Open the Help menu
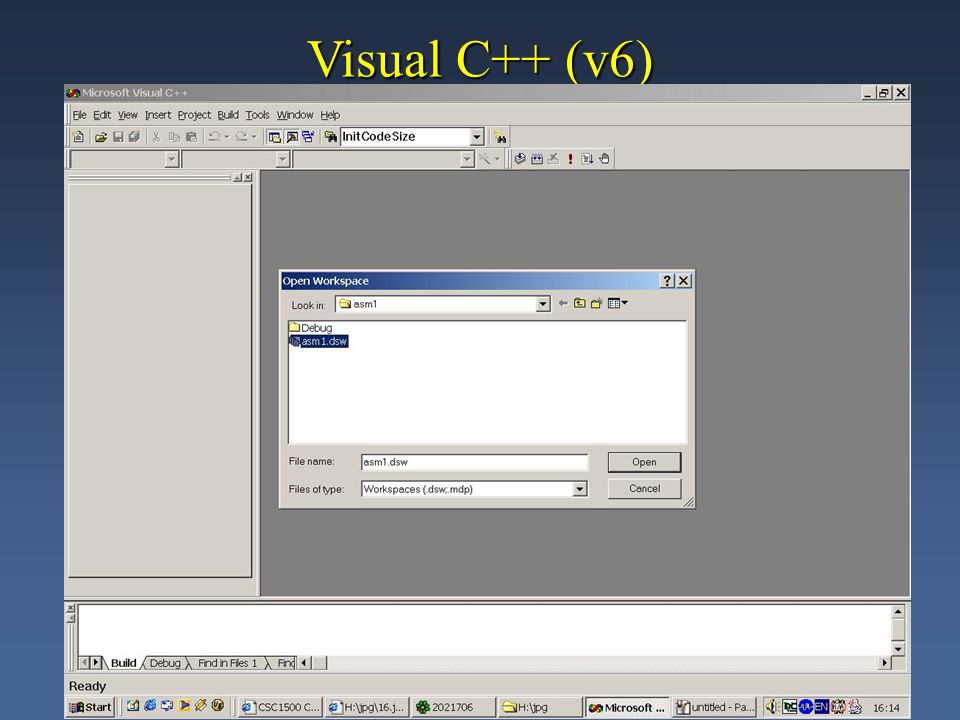Image resolution: width=960 pixels, height=720 pixels. click(x=330, y=115)
